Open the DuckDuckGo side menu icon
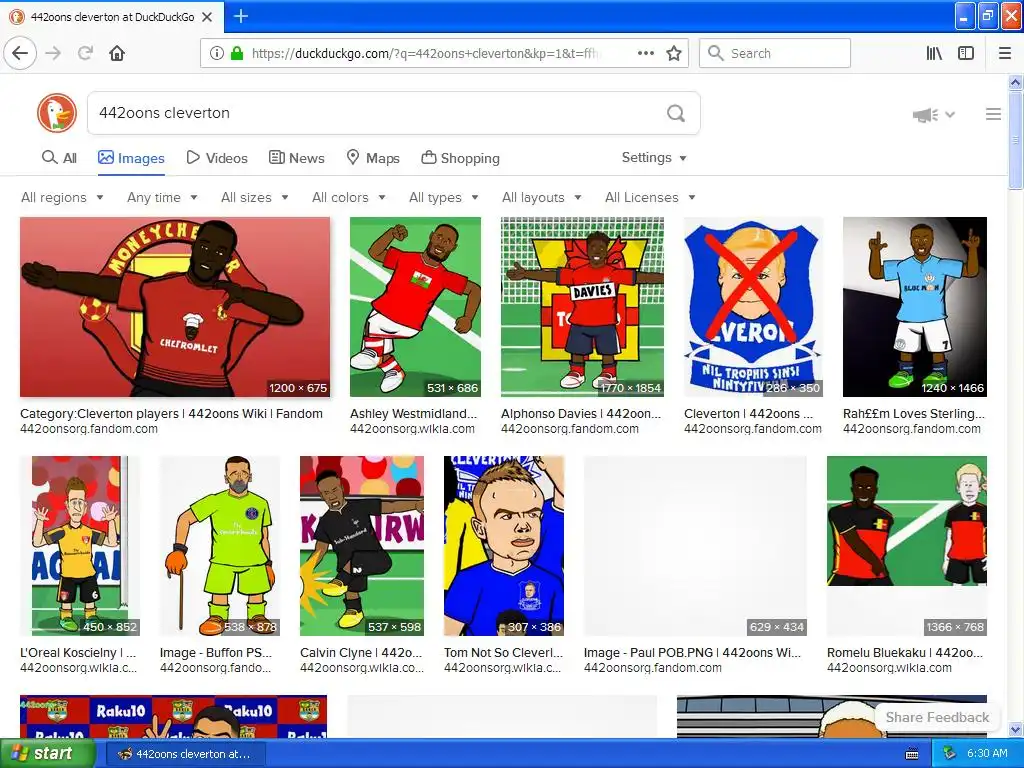The width and height of the screenshot is (1024, 768). tap(993, 114)
